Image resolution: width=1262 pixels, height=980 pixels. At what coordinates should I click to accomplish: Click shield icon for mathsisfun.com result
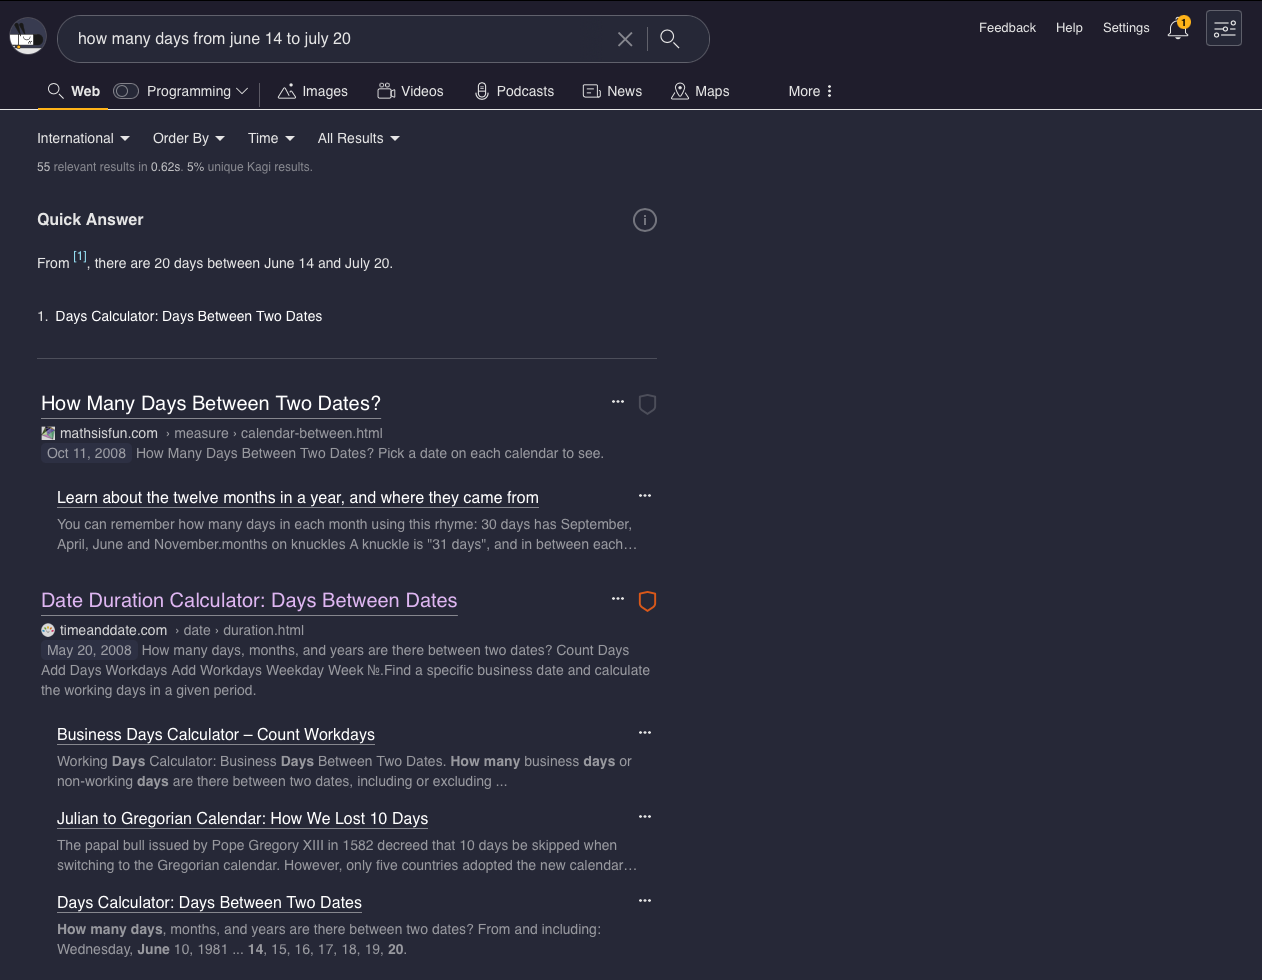(647, 404)
